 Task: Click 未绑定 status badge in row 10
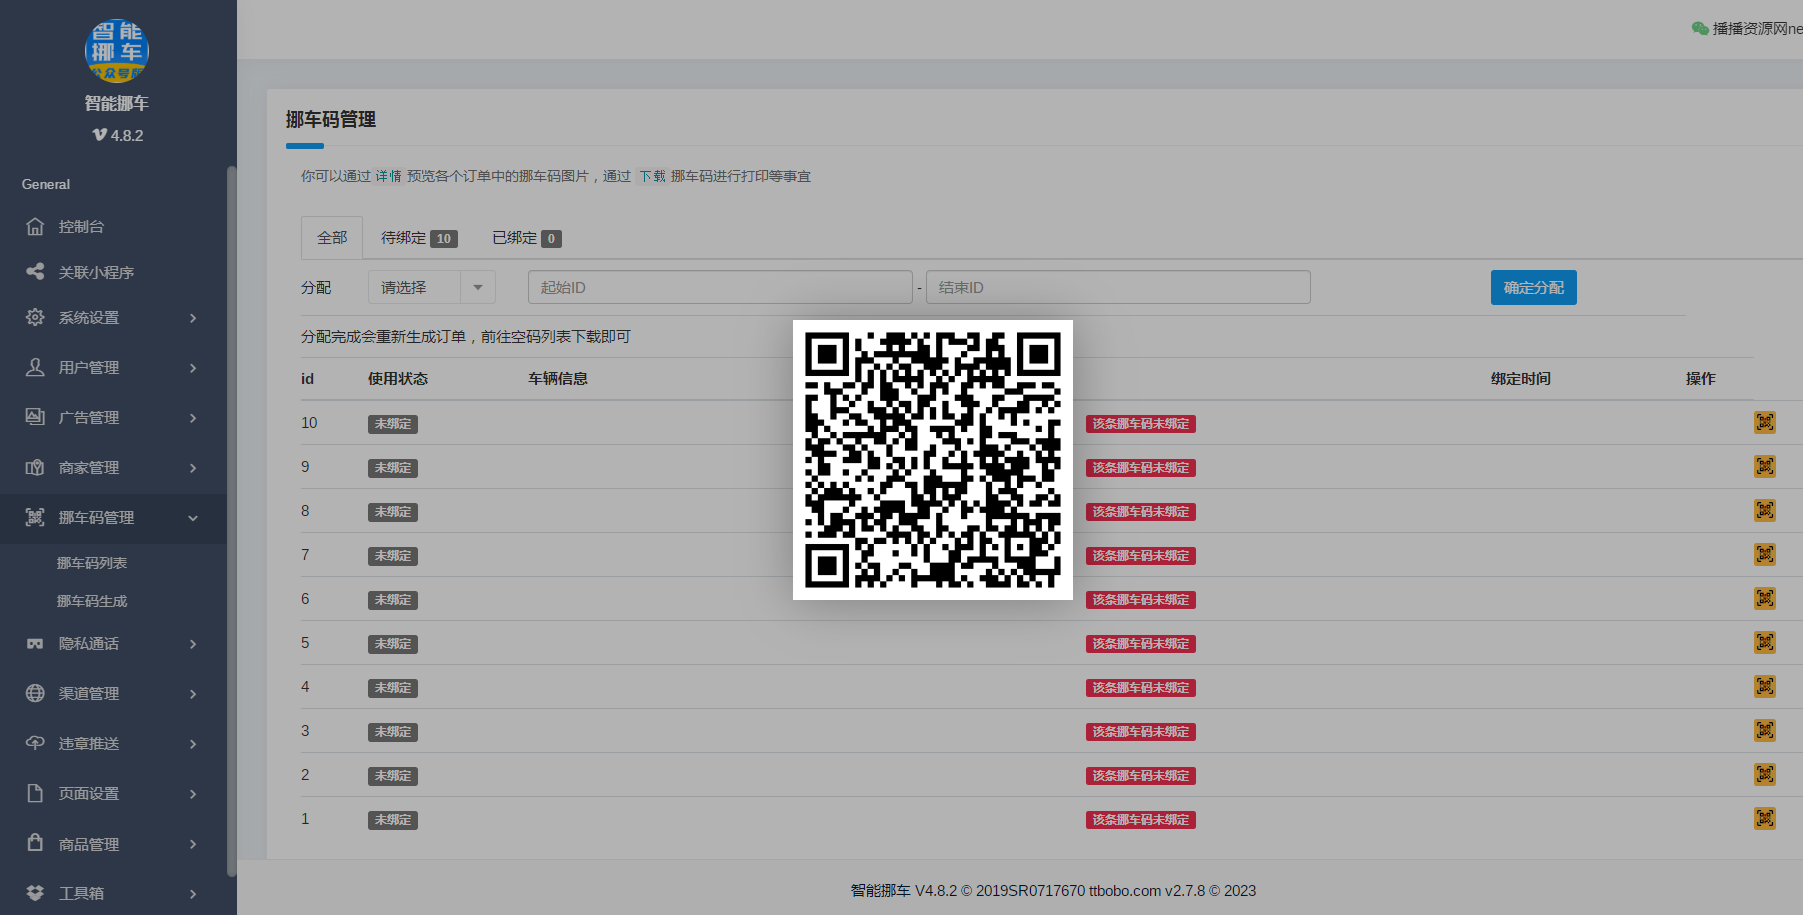click(393, 424)
